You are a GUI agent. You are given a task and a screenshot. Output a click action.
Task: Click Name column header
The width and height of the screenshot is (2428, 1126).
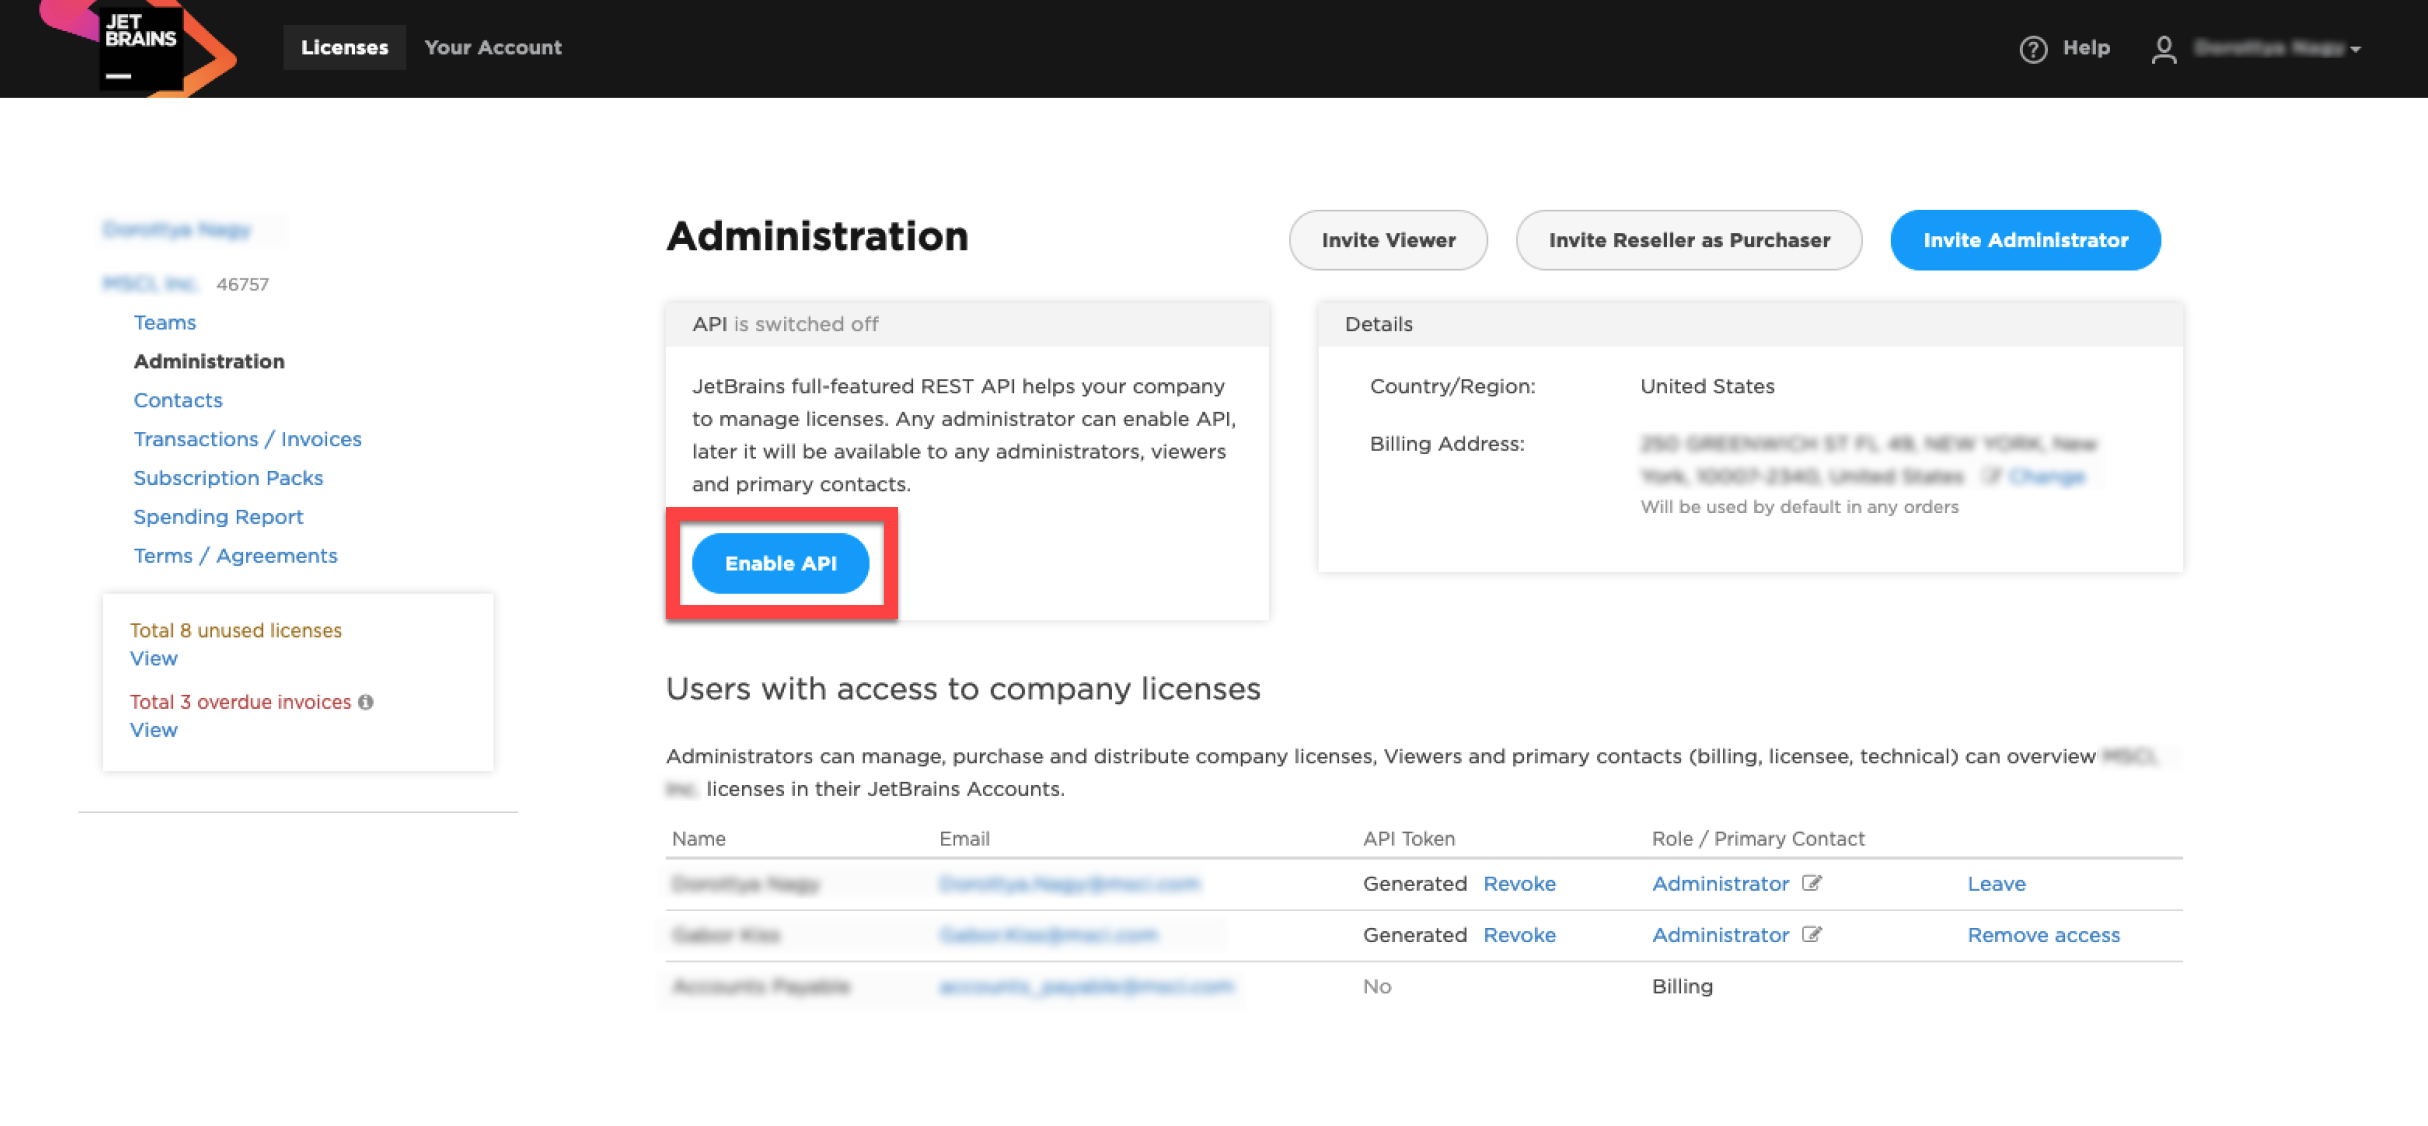click(699, 839)
